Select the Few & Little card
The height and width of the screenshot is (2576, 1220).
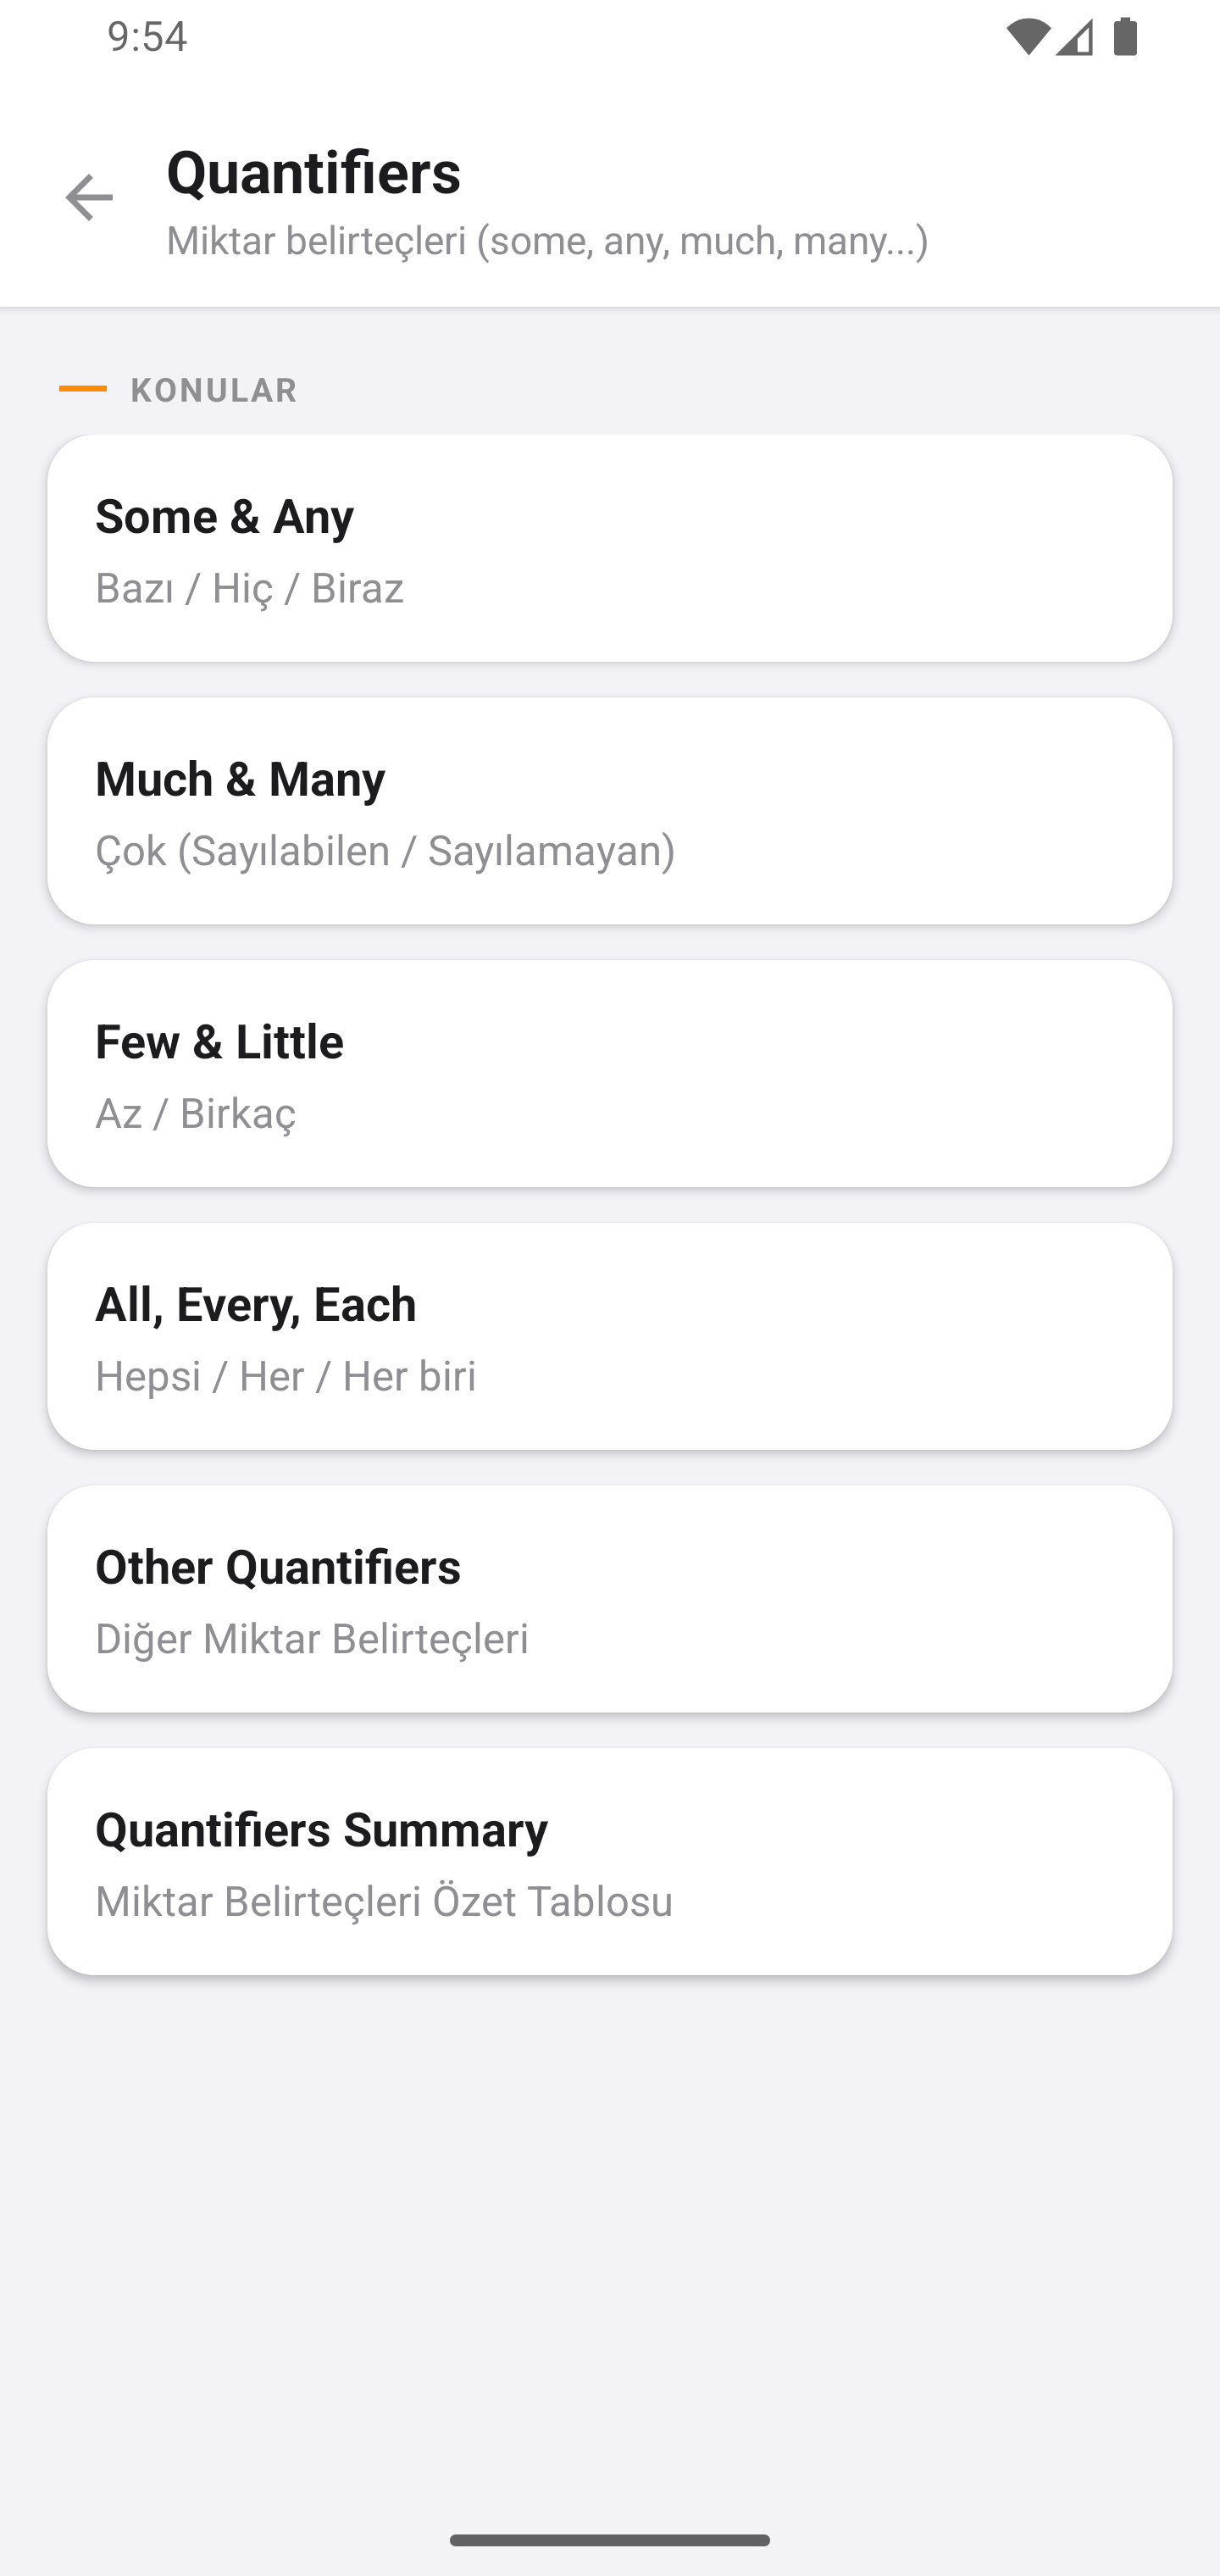[609, 1073]
